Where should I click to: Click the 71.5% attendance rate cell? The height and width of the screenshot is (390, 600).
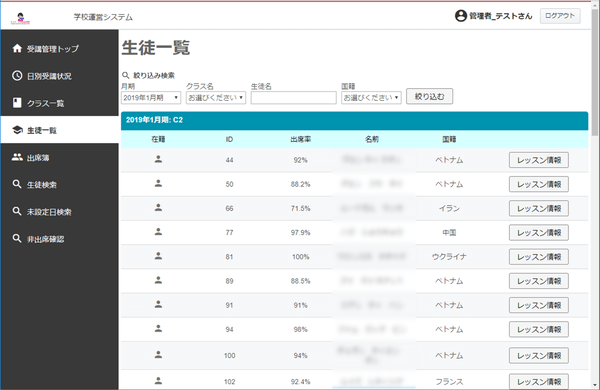point(300,209)
